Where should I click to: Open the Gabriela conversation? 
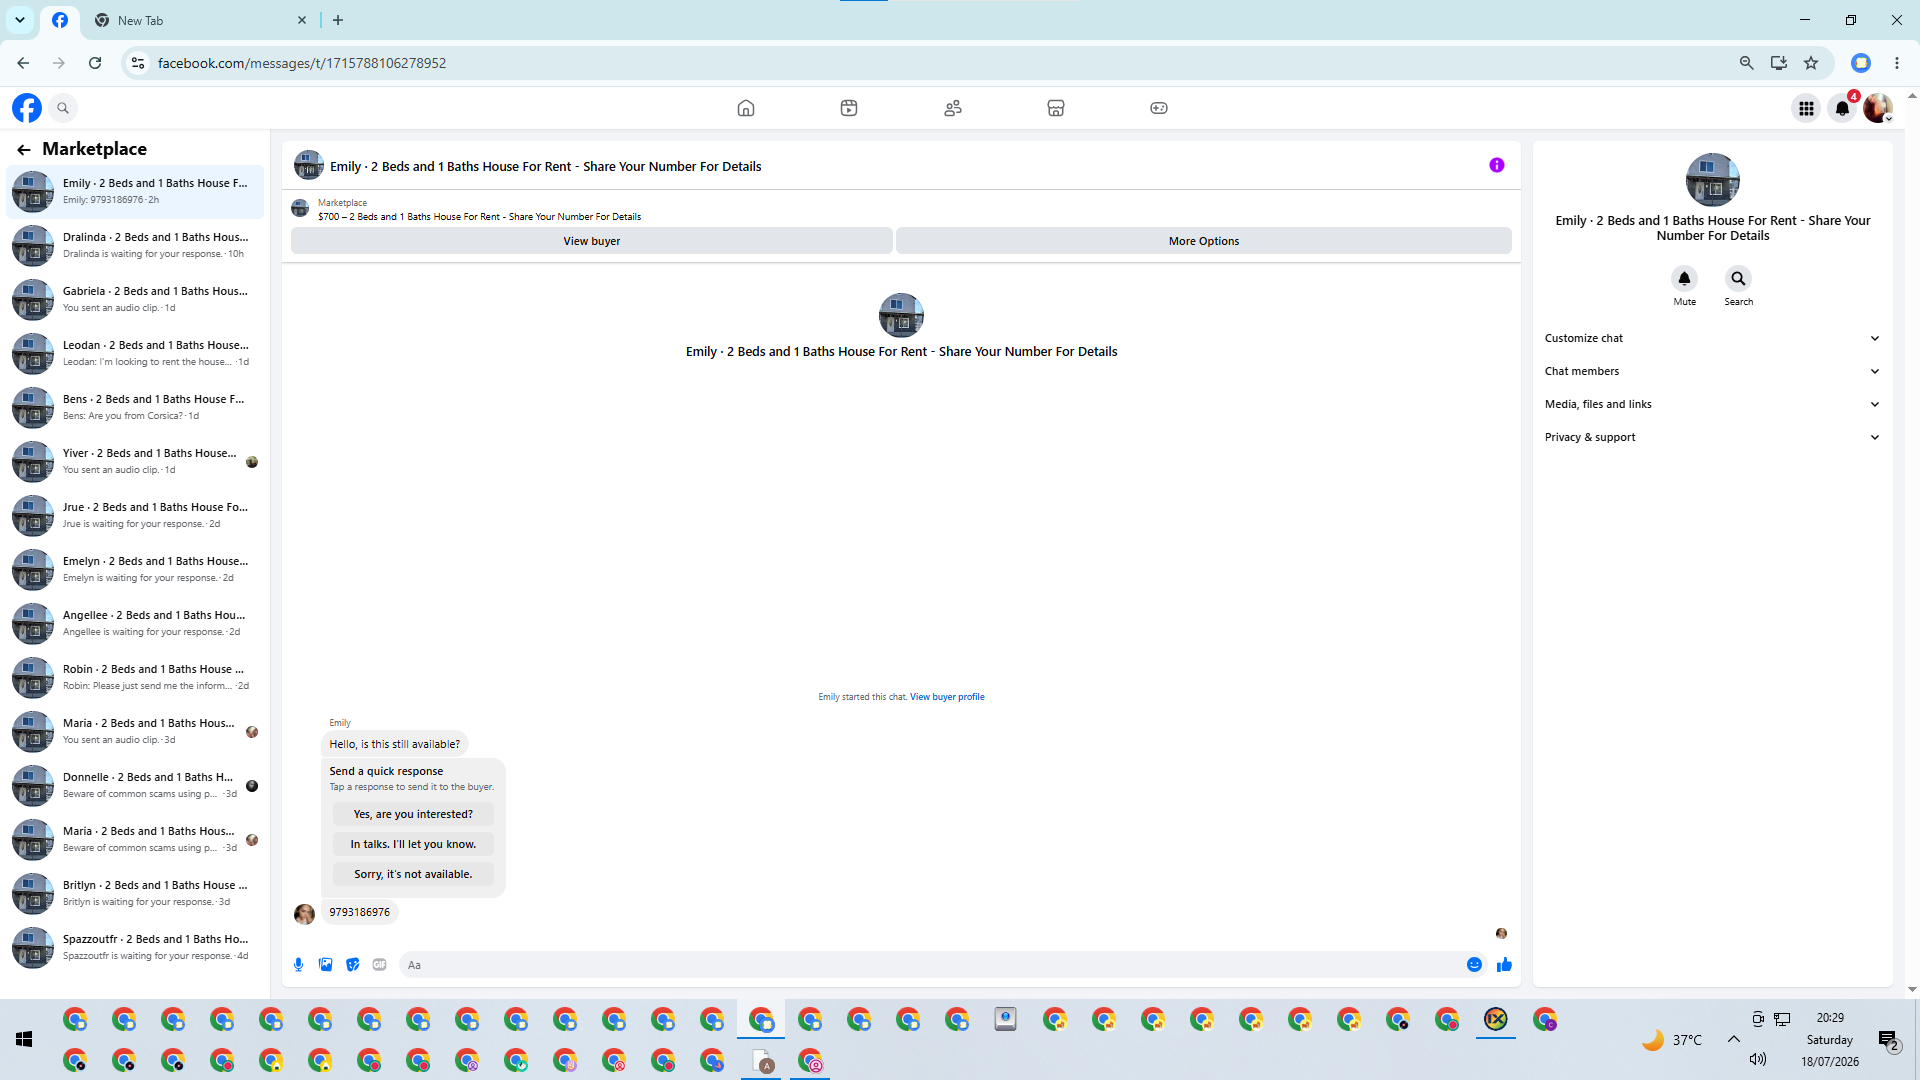[x=135, y=299]
